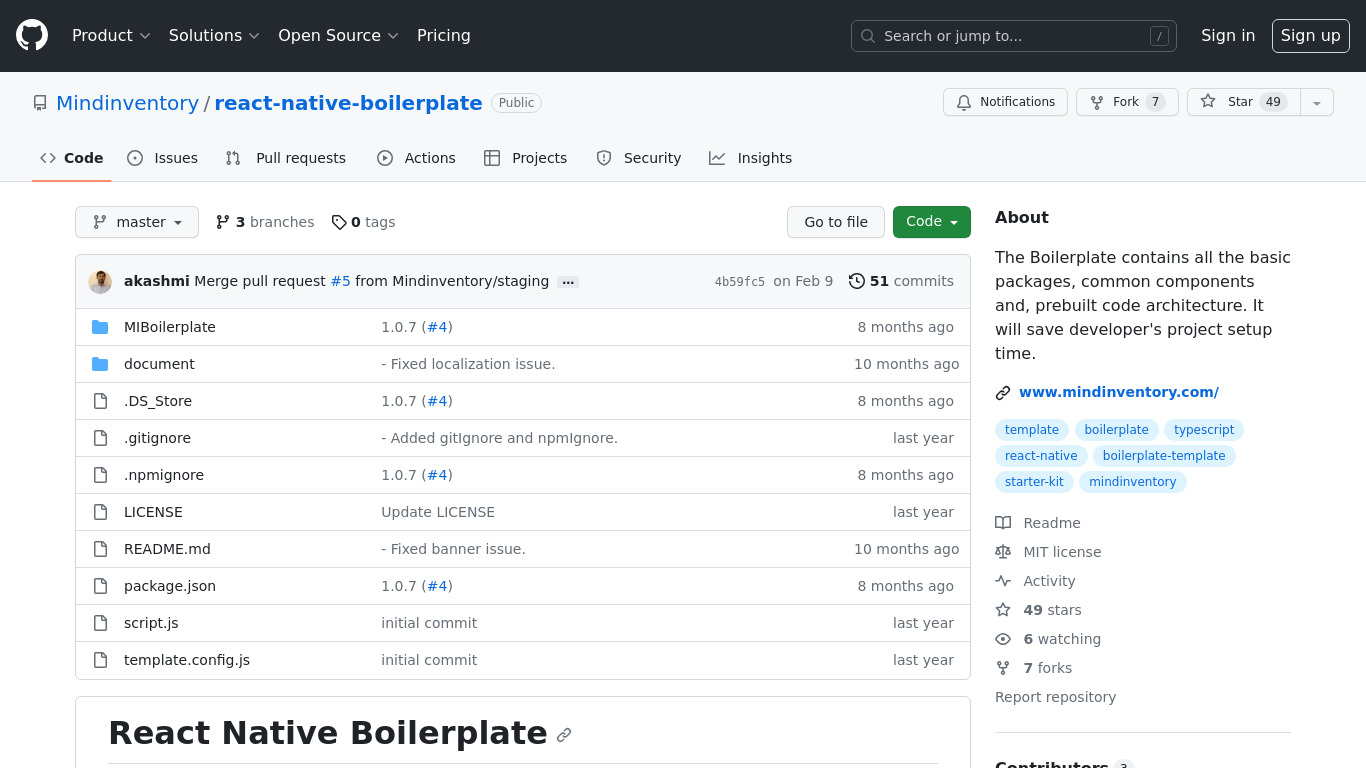Open the master branch dropdown
The image size is (1366, 768).
(x=137, y=222)
